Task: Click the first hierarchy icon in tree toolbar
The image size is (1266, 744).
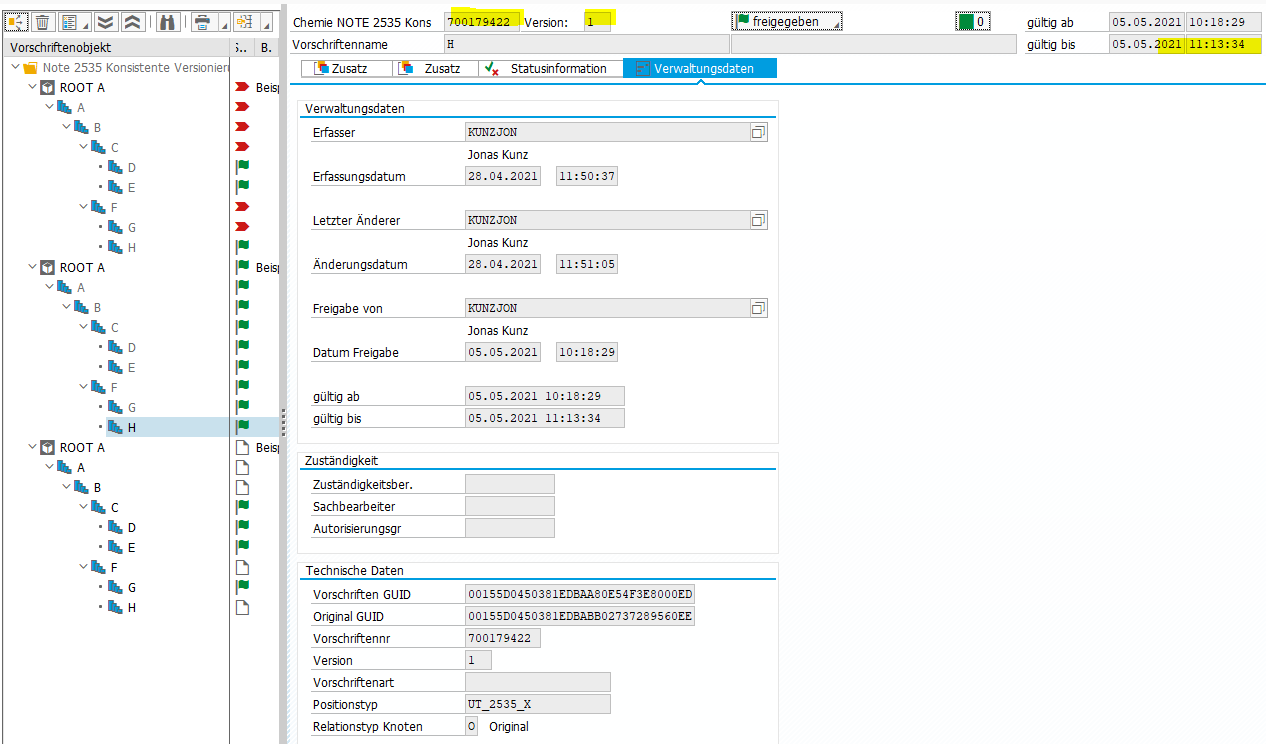Action: click(17, 22)
